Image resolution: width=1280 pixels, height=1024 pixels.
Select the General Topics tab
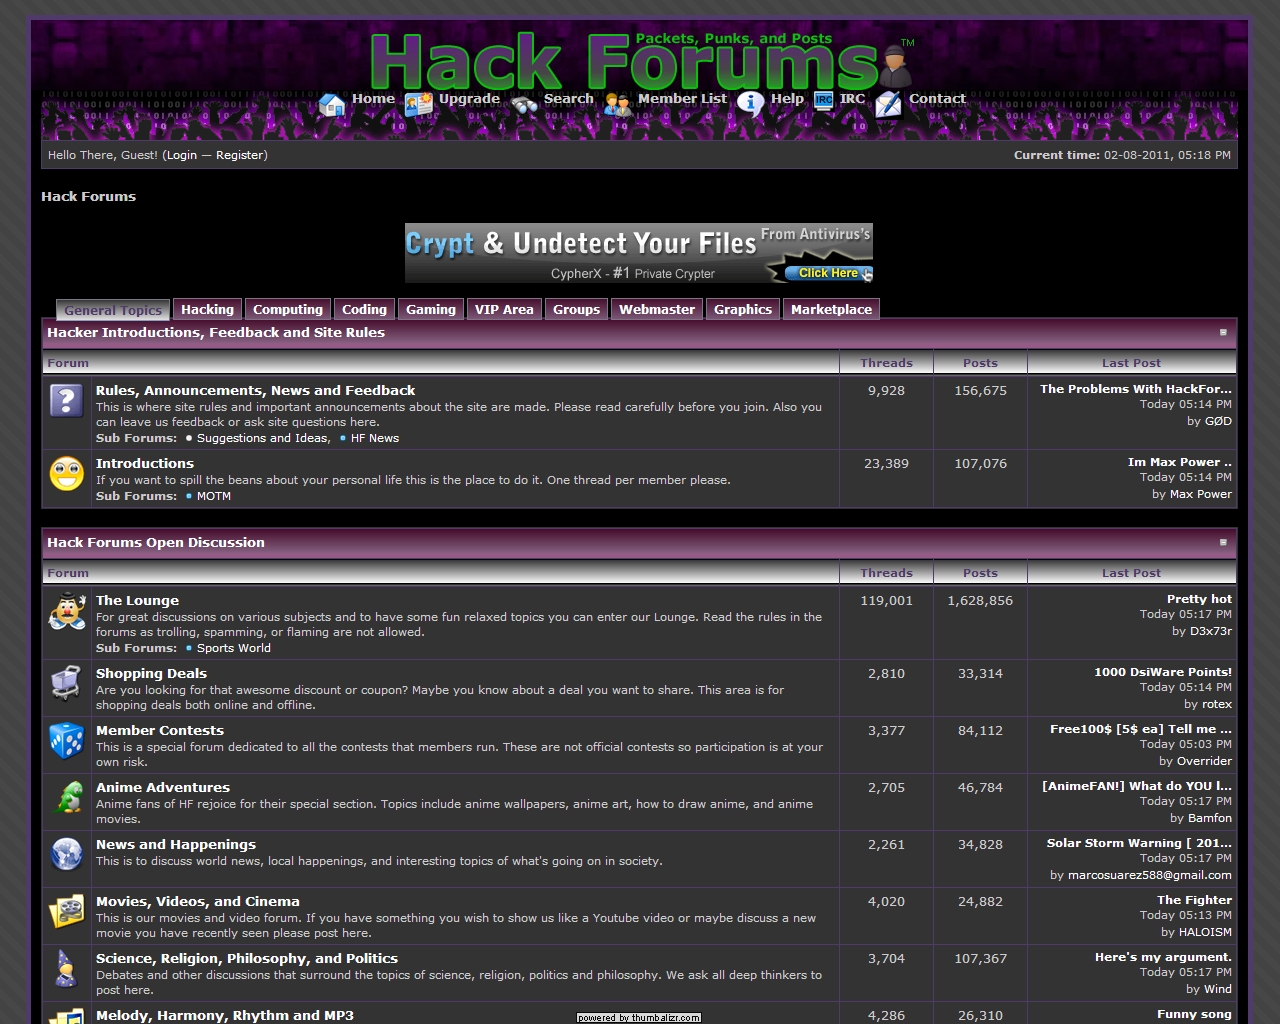tap(113, 310)
